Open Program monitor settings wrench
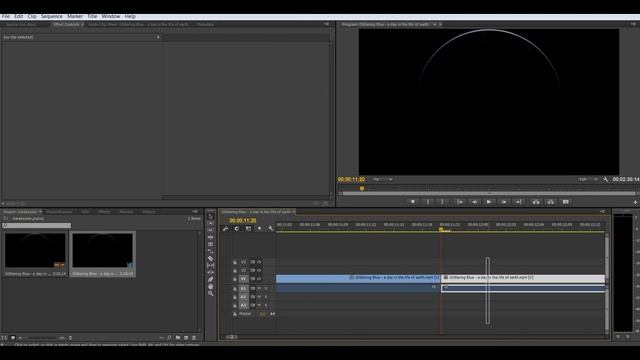Viewport: 640px width, 360px height. click(x=605, y=180)
